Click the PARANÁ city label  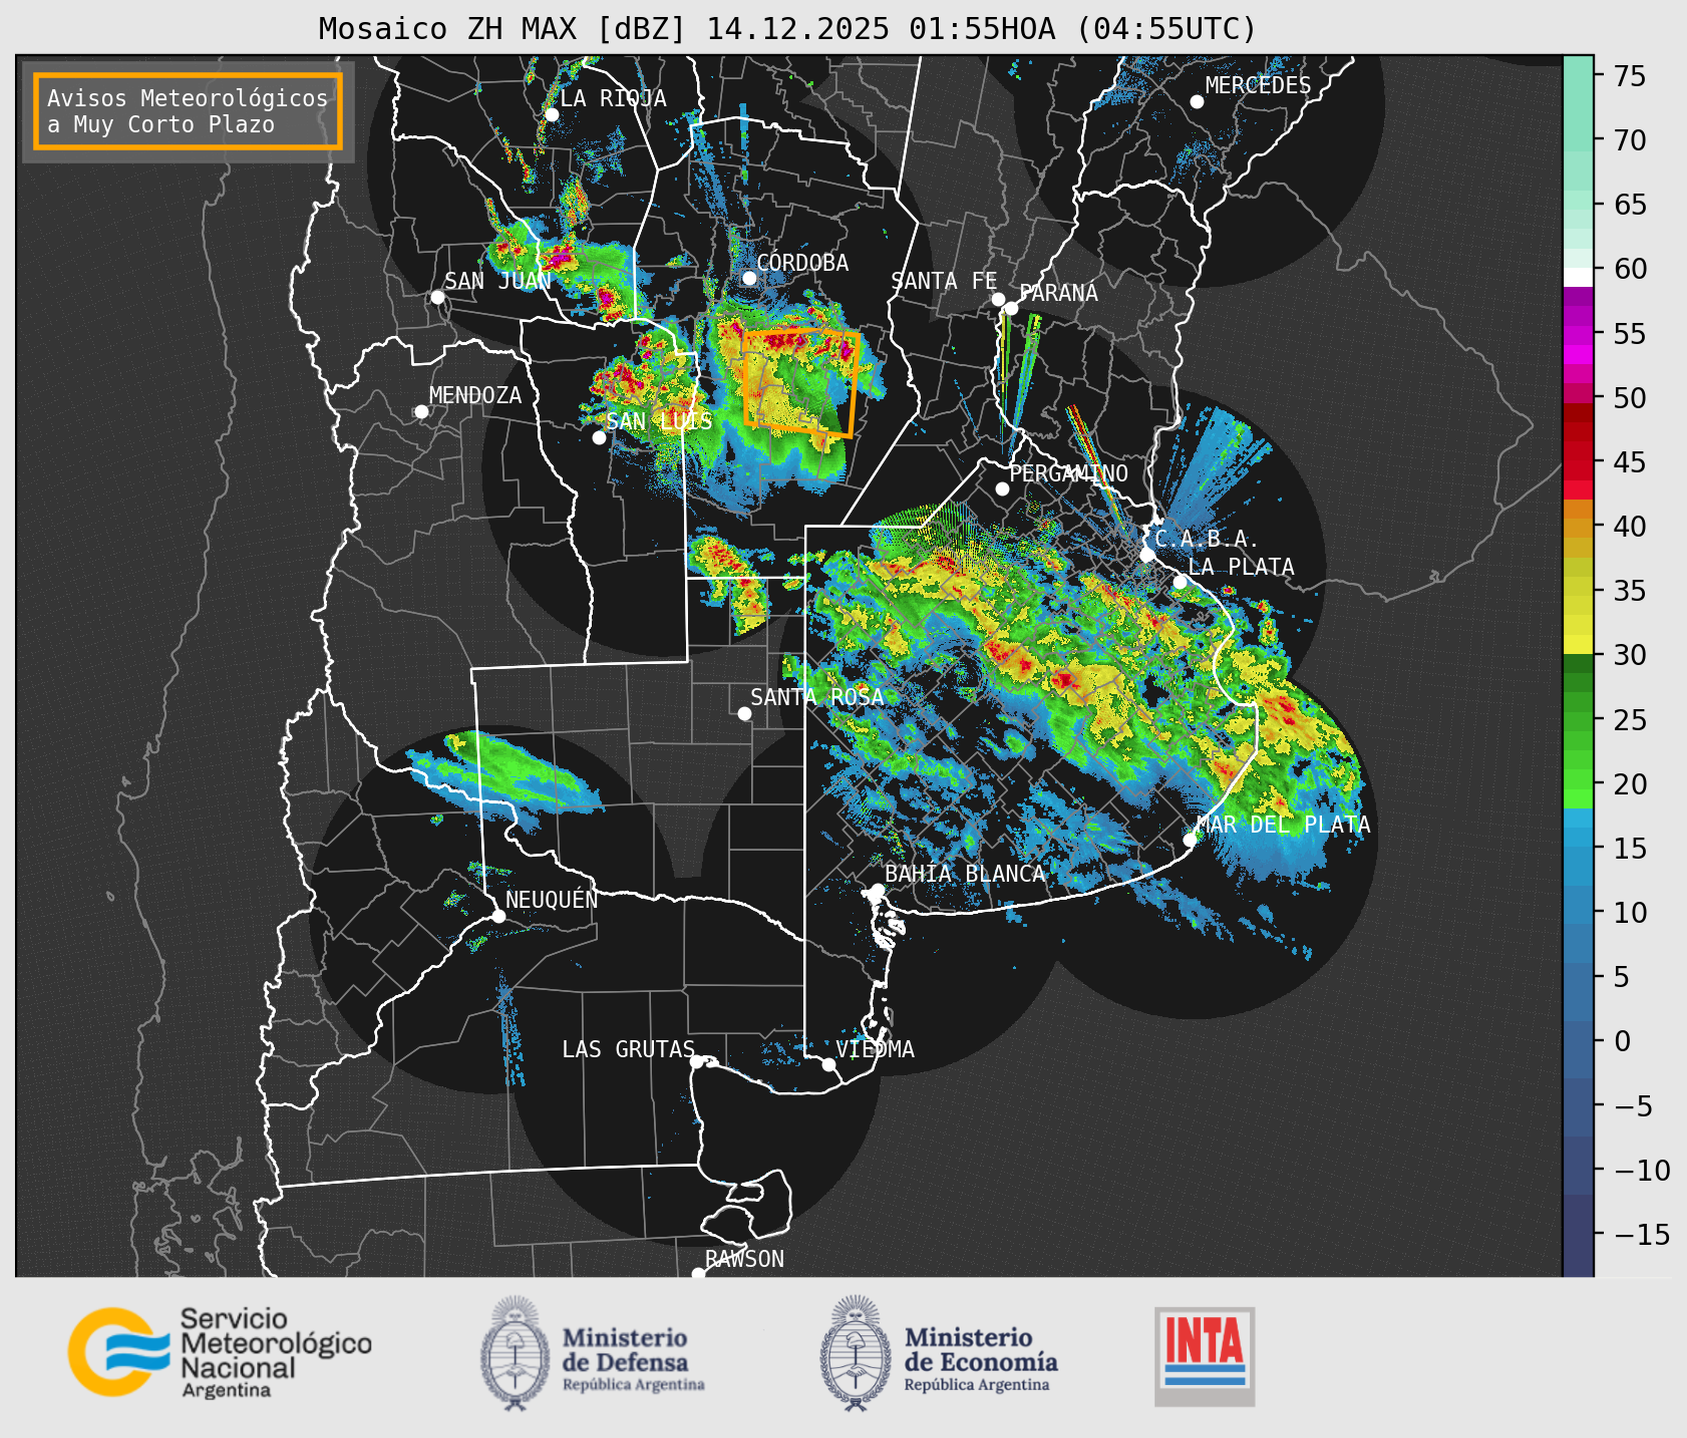pos(1058,293)
